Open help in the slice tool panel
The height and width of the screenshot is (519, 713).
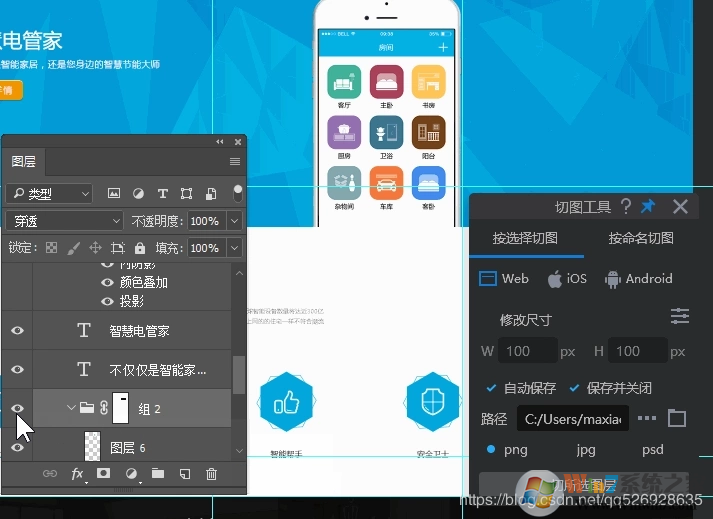626,207
